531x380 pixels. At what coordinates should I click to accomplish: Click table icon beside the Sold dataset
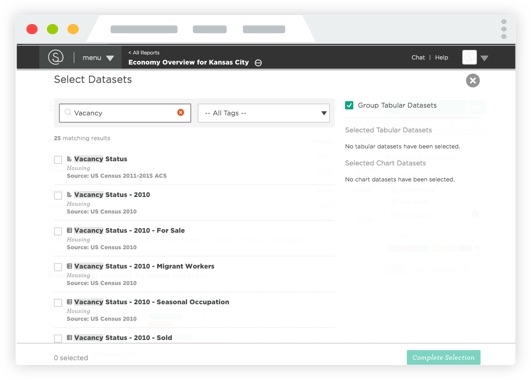(x=69, y=337)
